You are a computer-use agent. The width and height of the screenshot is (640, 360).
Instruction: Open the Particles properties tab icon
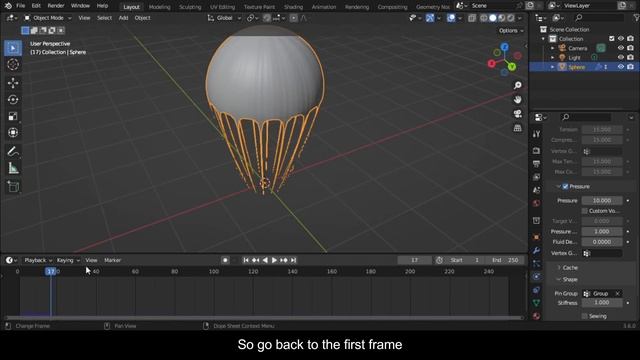(x=536, y=264)
